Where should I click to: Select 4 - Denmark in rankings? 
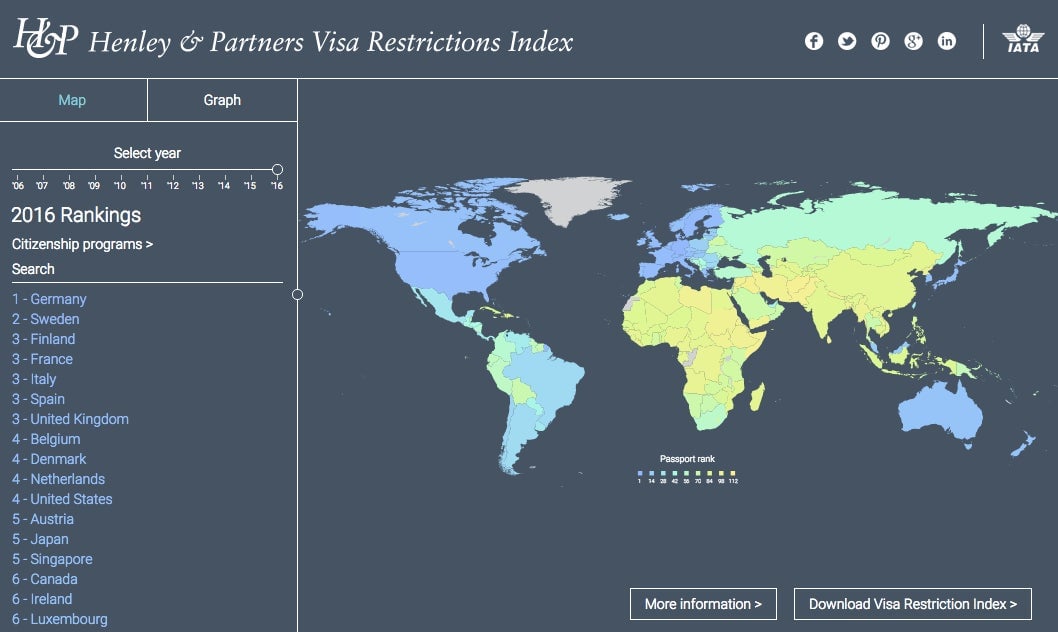[49, 459]
